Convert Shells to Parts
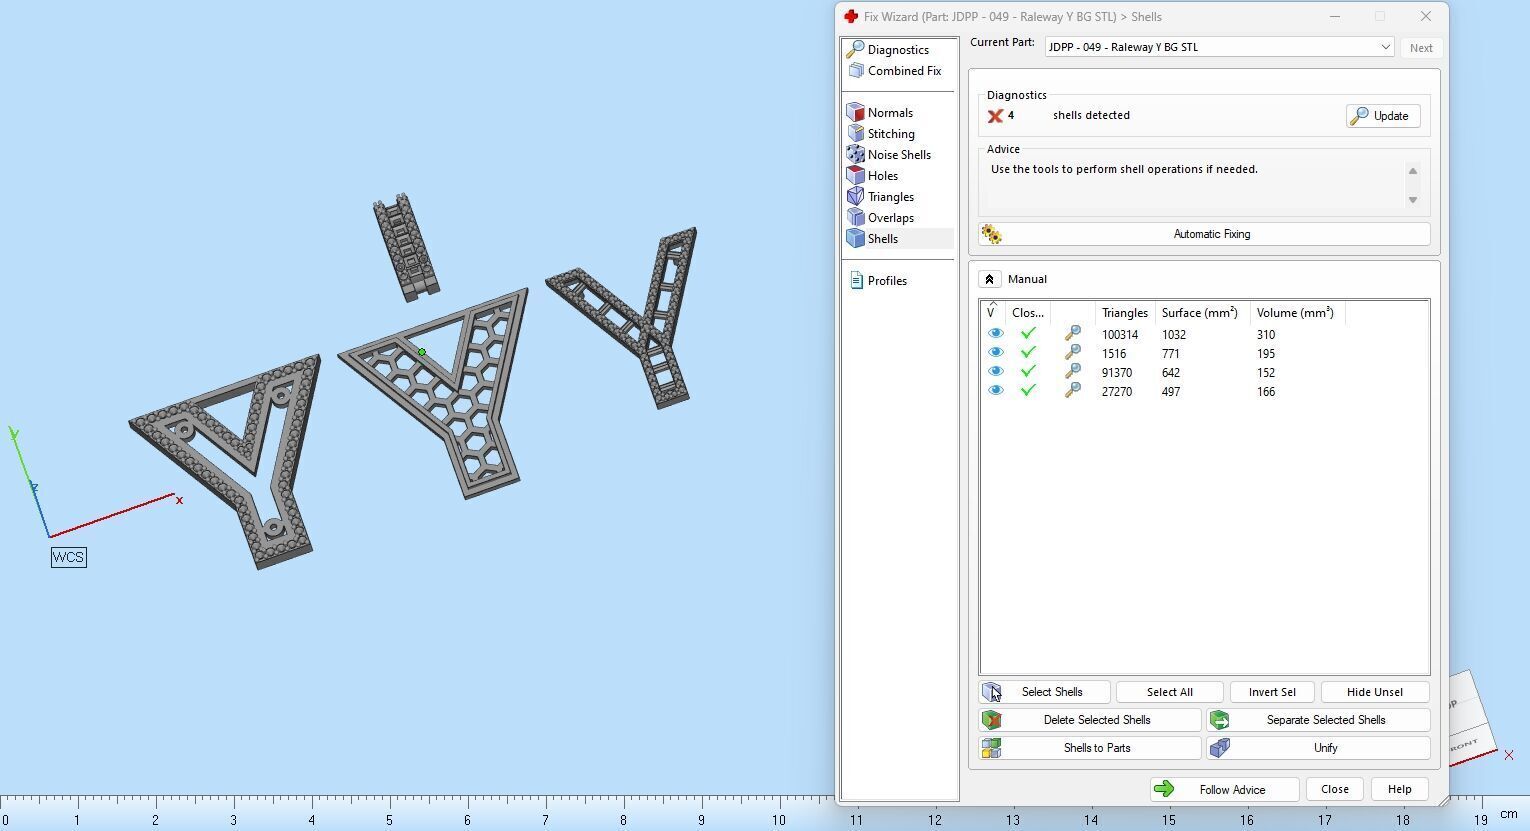1530x831 pixels. click(1090, 748)
